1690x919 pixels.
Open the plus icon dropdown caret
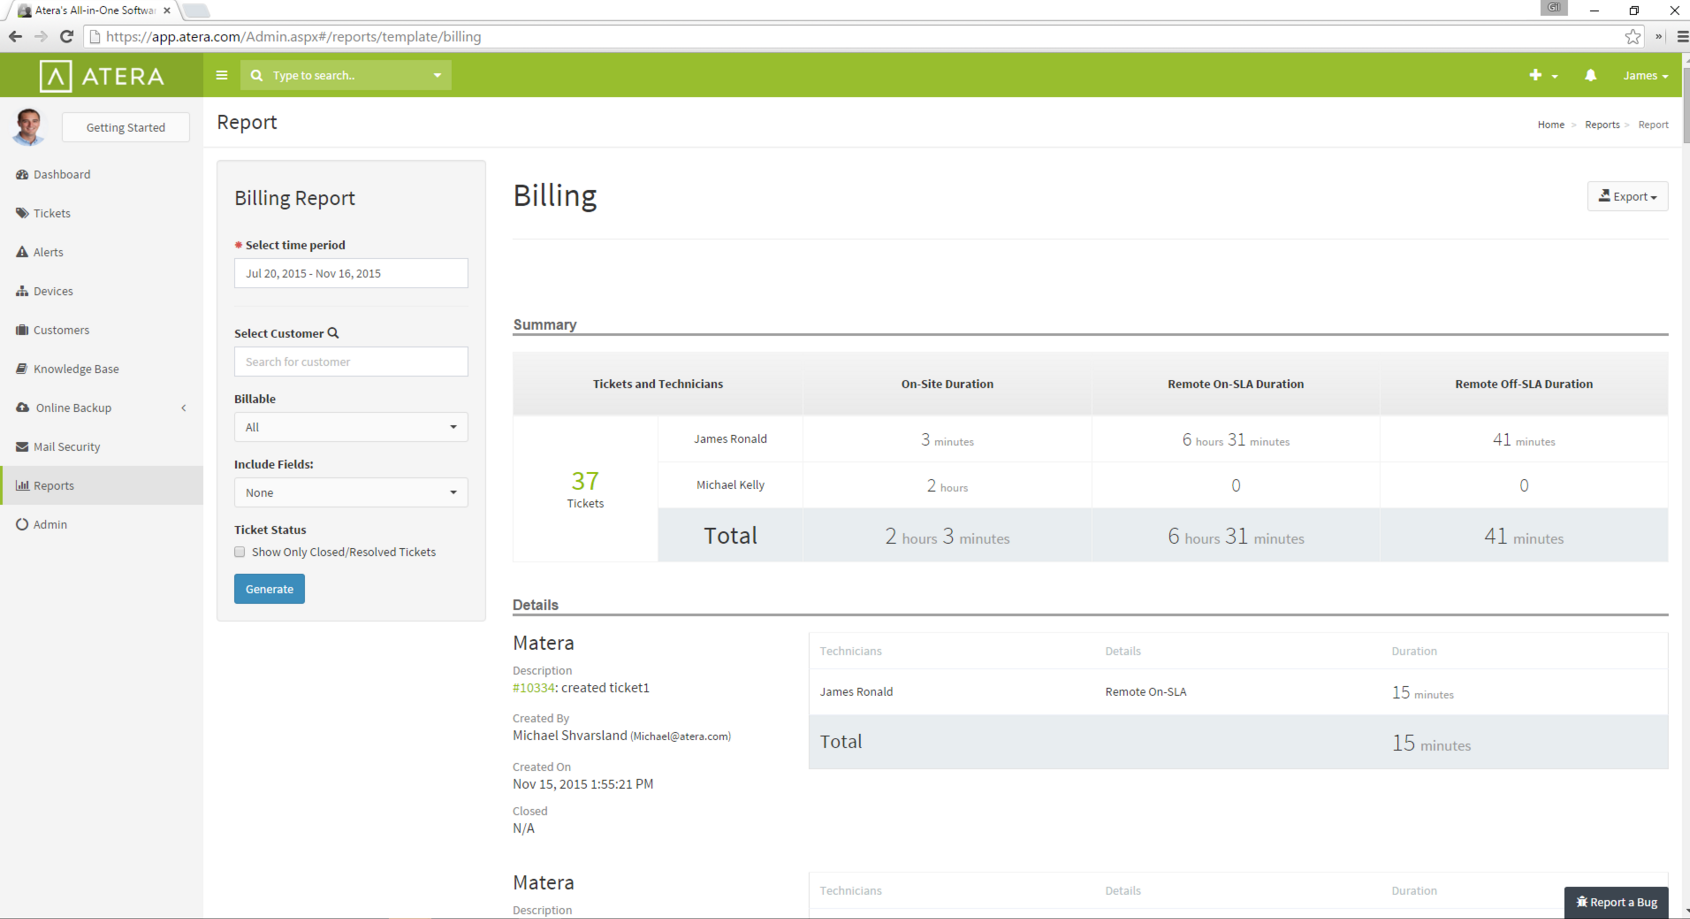(1555, 76)
